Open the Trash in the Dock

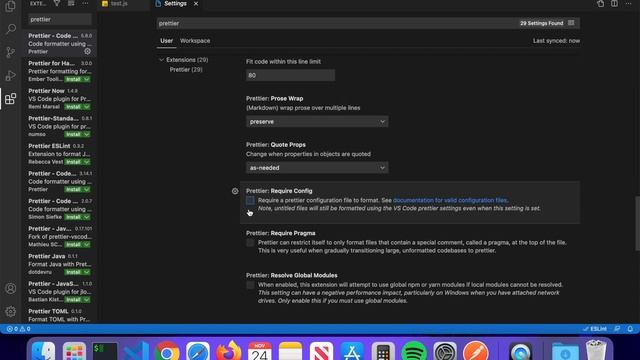(596, 351)
